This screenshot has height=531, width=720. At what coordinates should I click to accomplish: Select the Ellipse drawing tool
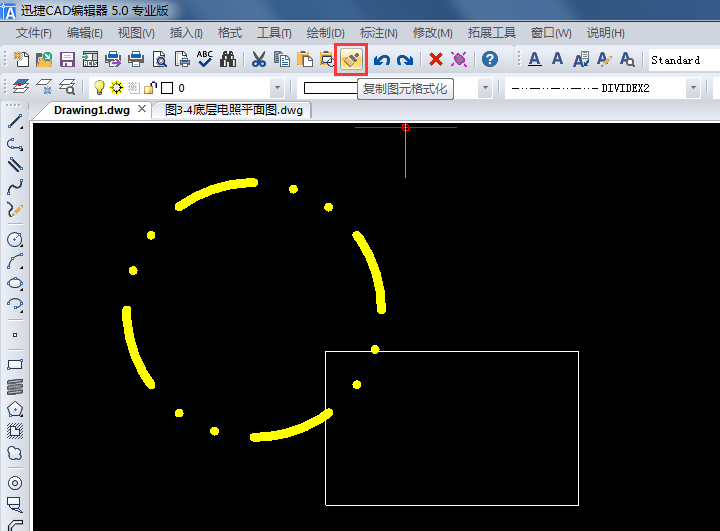click(x=15, y=283)
